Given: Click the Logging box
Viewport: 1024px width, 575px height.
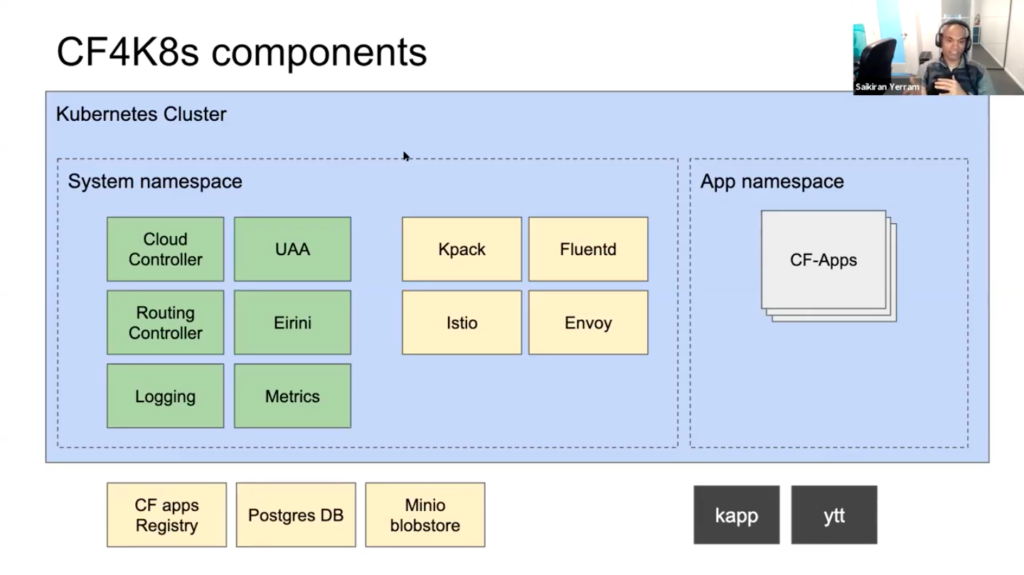Looking at the screenshot, I should [x=165, y=396].
